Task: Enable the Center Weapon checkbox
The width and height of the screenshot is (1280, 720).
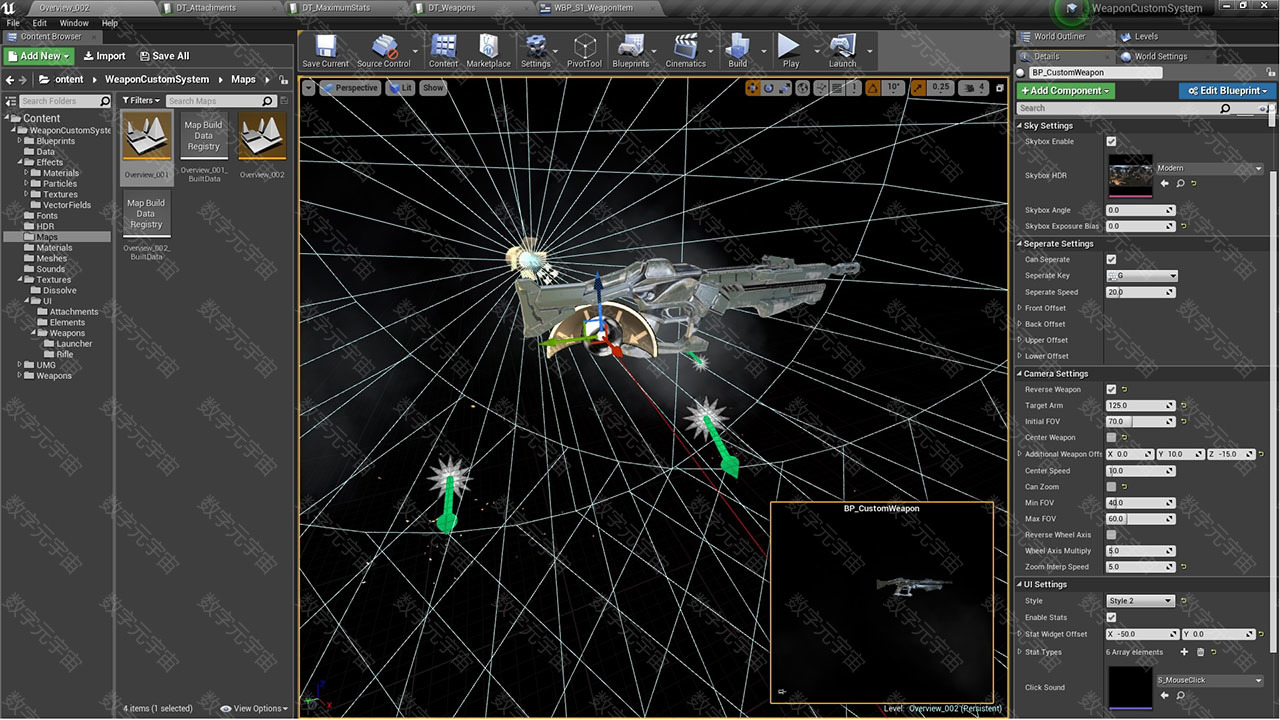Action: (x=1111, y=437)
